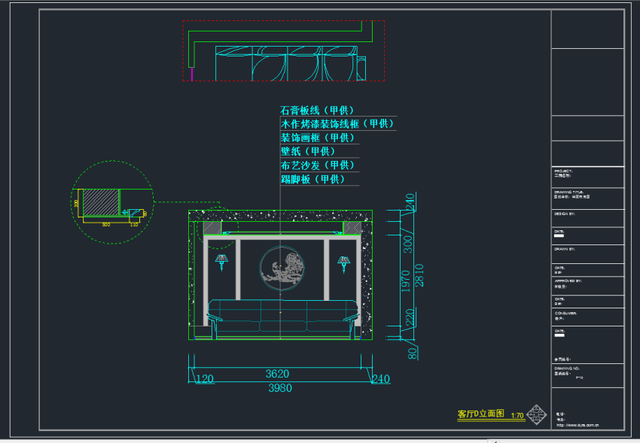Select the vertical 240 dimension at top right
Image resolution: width=640 pixels, height=443 pixels.
(x=410, y=203)
